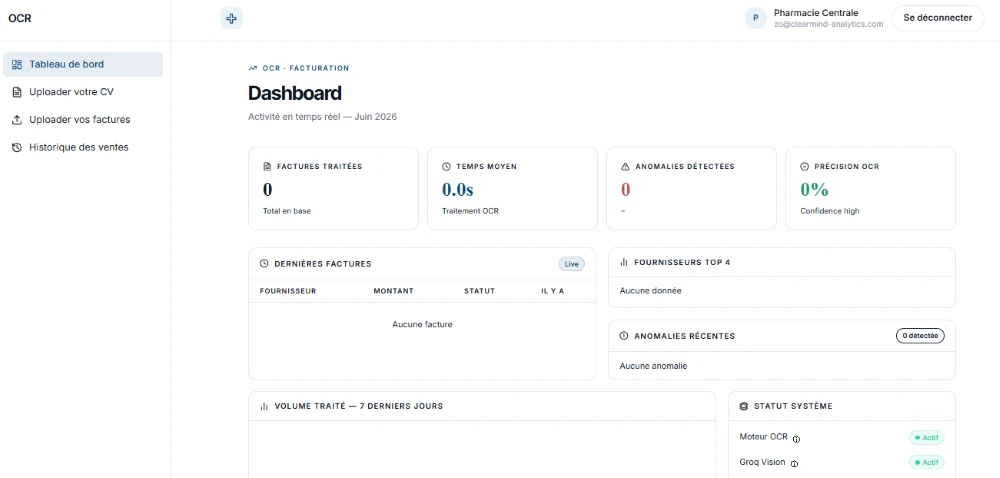Viewport: 1000px width, 478px height.
Task: Open Tableau de bord in sidebar
Action: (83, 64)
